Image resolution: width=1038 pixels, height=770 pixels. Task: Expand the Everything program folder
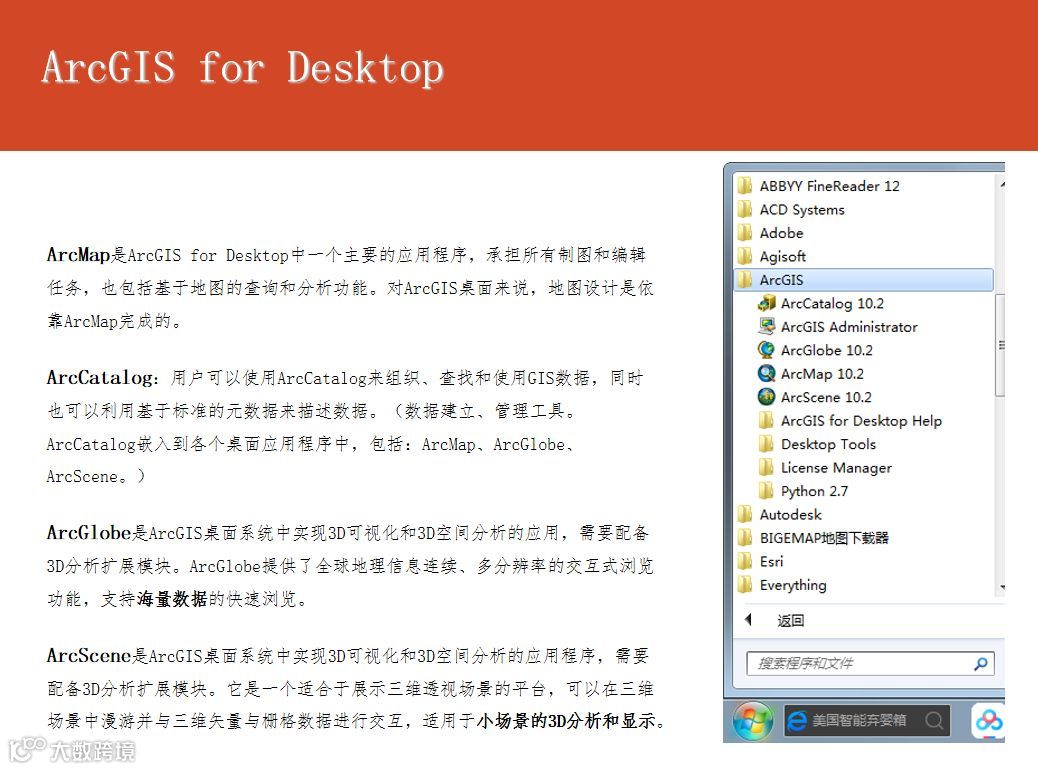point(782,585)
